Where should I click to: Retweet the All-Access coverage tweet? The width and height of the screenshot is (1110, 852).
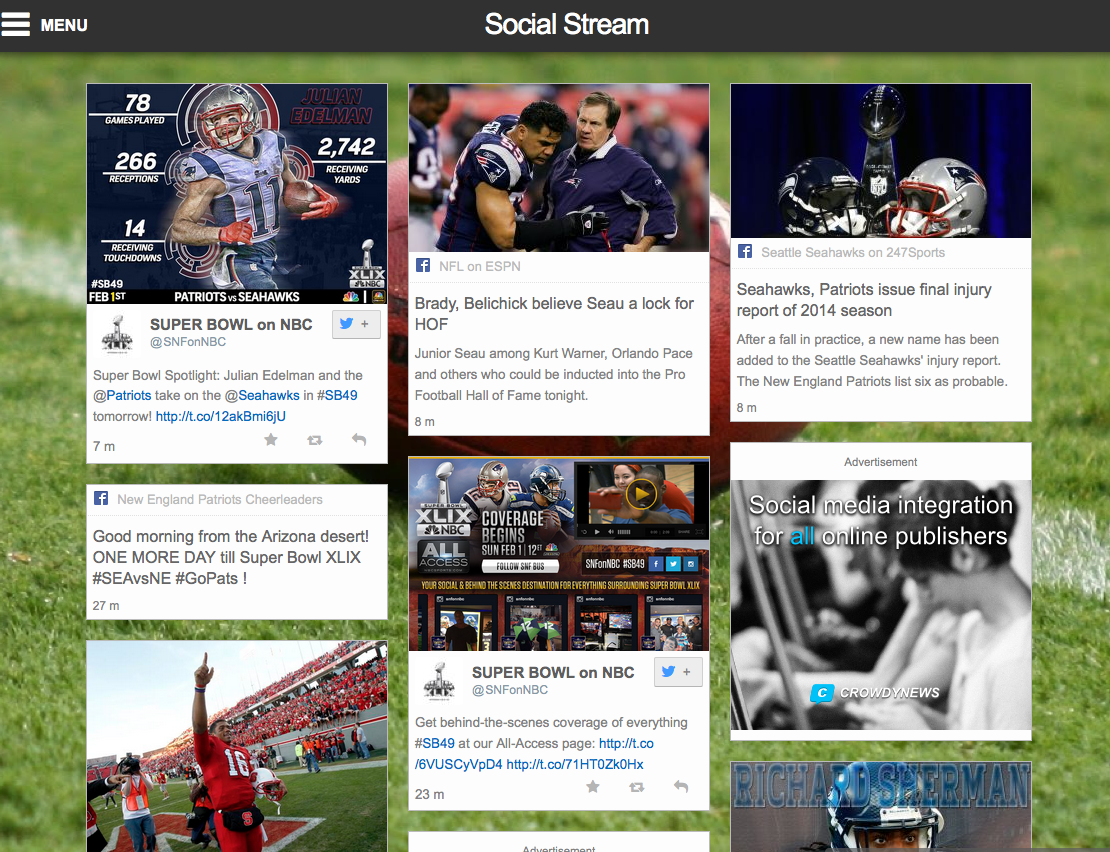coord(637,787)
